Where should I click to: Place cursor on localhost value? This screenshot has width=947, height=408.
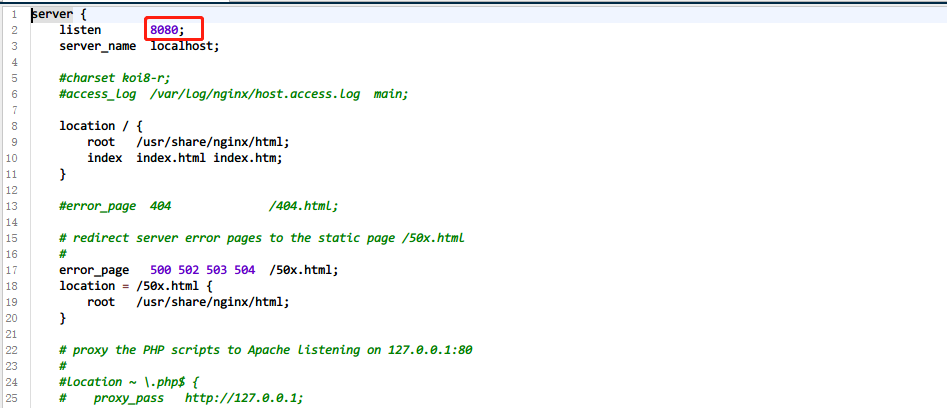tap(182, 46)
